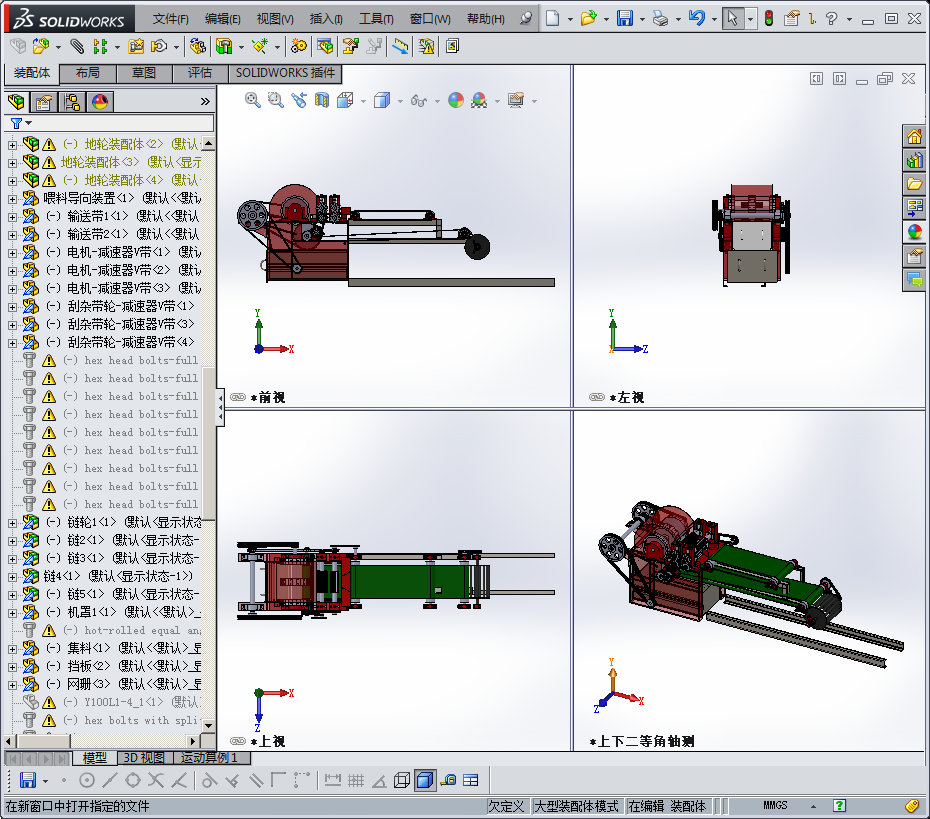The height and width of the screenshot is (819, 930).
Task: Click the Exploded View icon
Action: click(x=351, y=46)
